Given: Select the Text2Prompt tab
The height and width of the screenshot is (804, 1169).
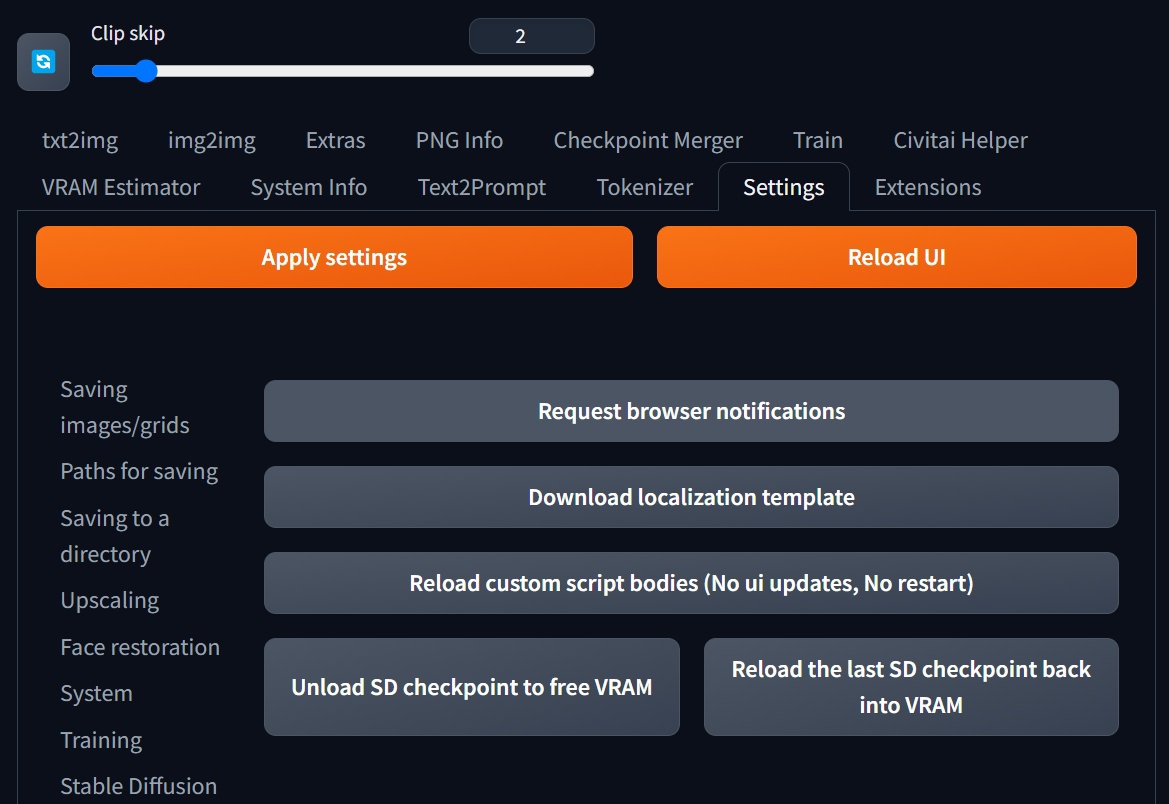Looking at the screenshot, I should click(x=482, y=187).
